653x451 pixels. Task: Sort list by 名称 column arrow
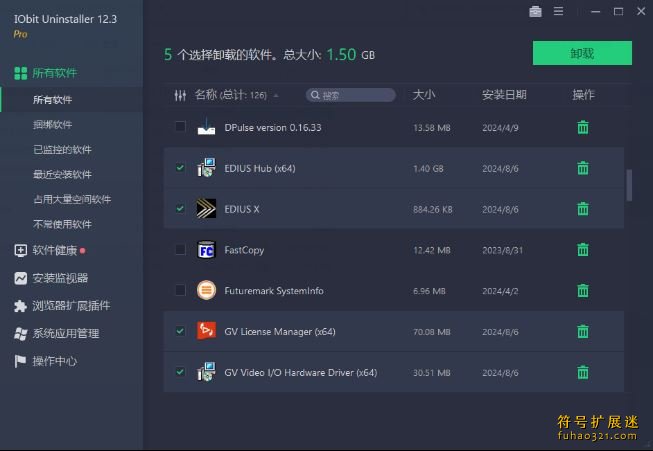(x=276, y=96)
